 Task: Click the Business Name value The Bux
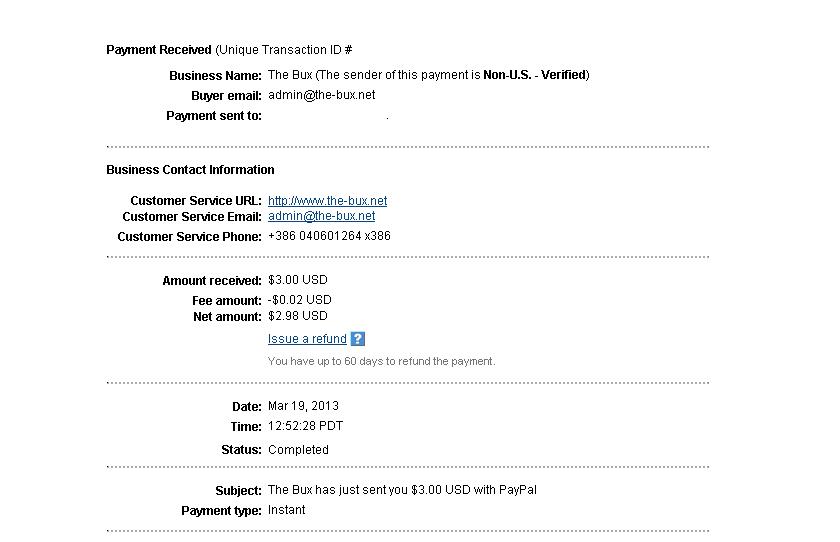[290, 75]
